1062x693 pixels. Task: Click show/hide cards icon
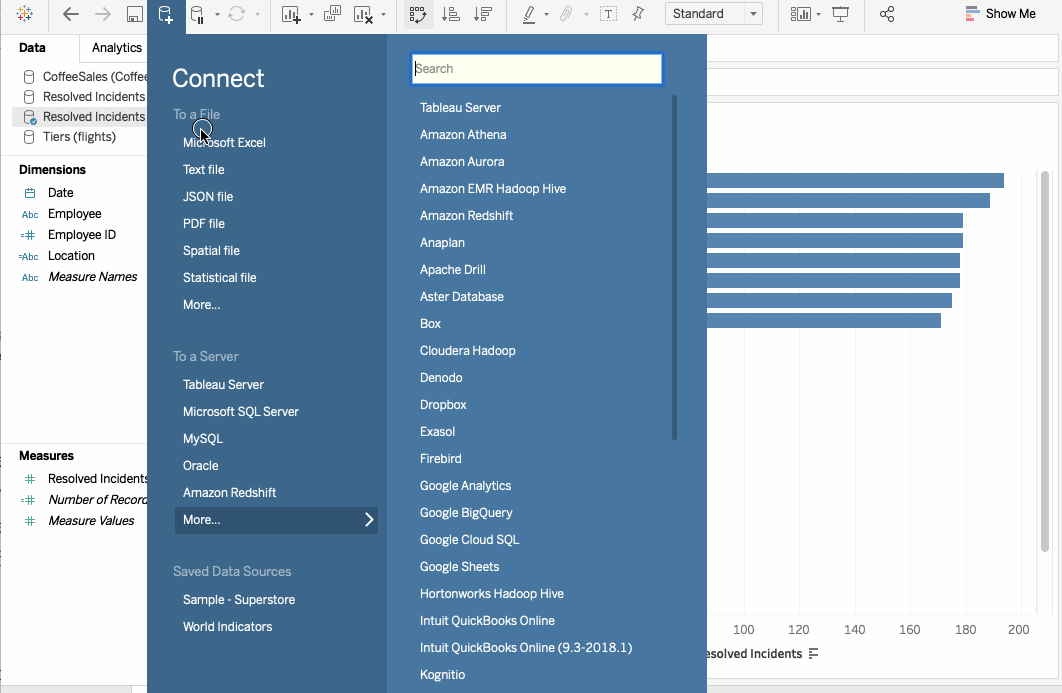(x=801, y=14)
